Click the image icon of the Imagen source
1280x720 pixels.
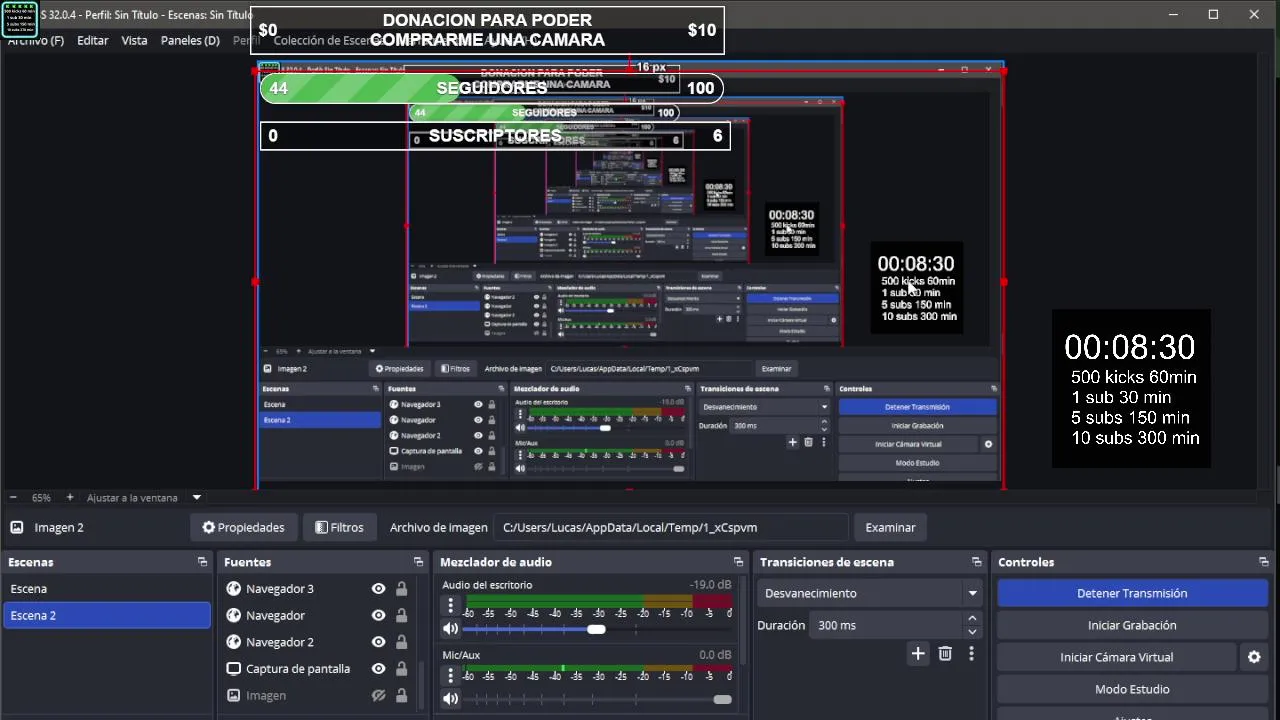point(233,695)
